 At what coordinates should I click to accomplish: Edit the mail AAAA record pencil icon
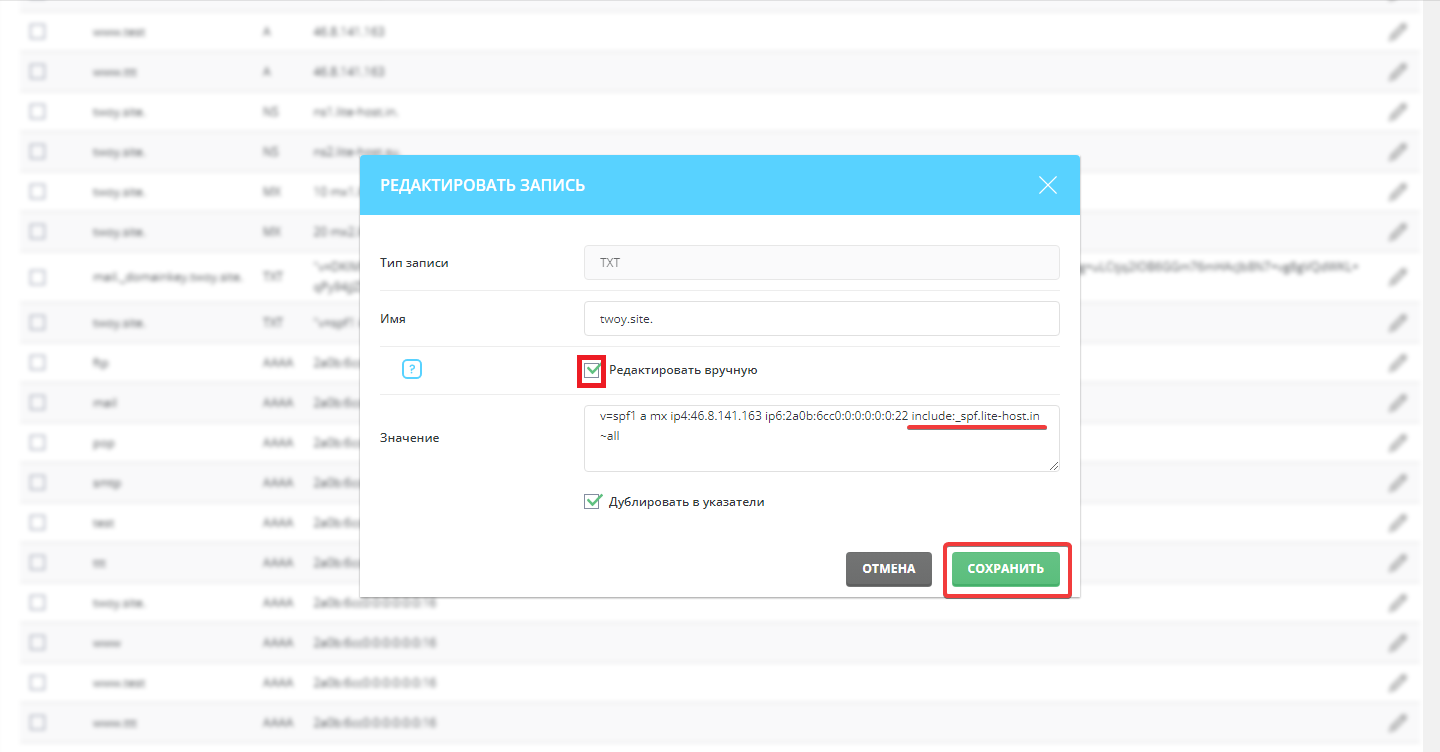click(x=1398, y=402)
